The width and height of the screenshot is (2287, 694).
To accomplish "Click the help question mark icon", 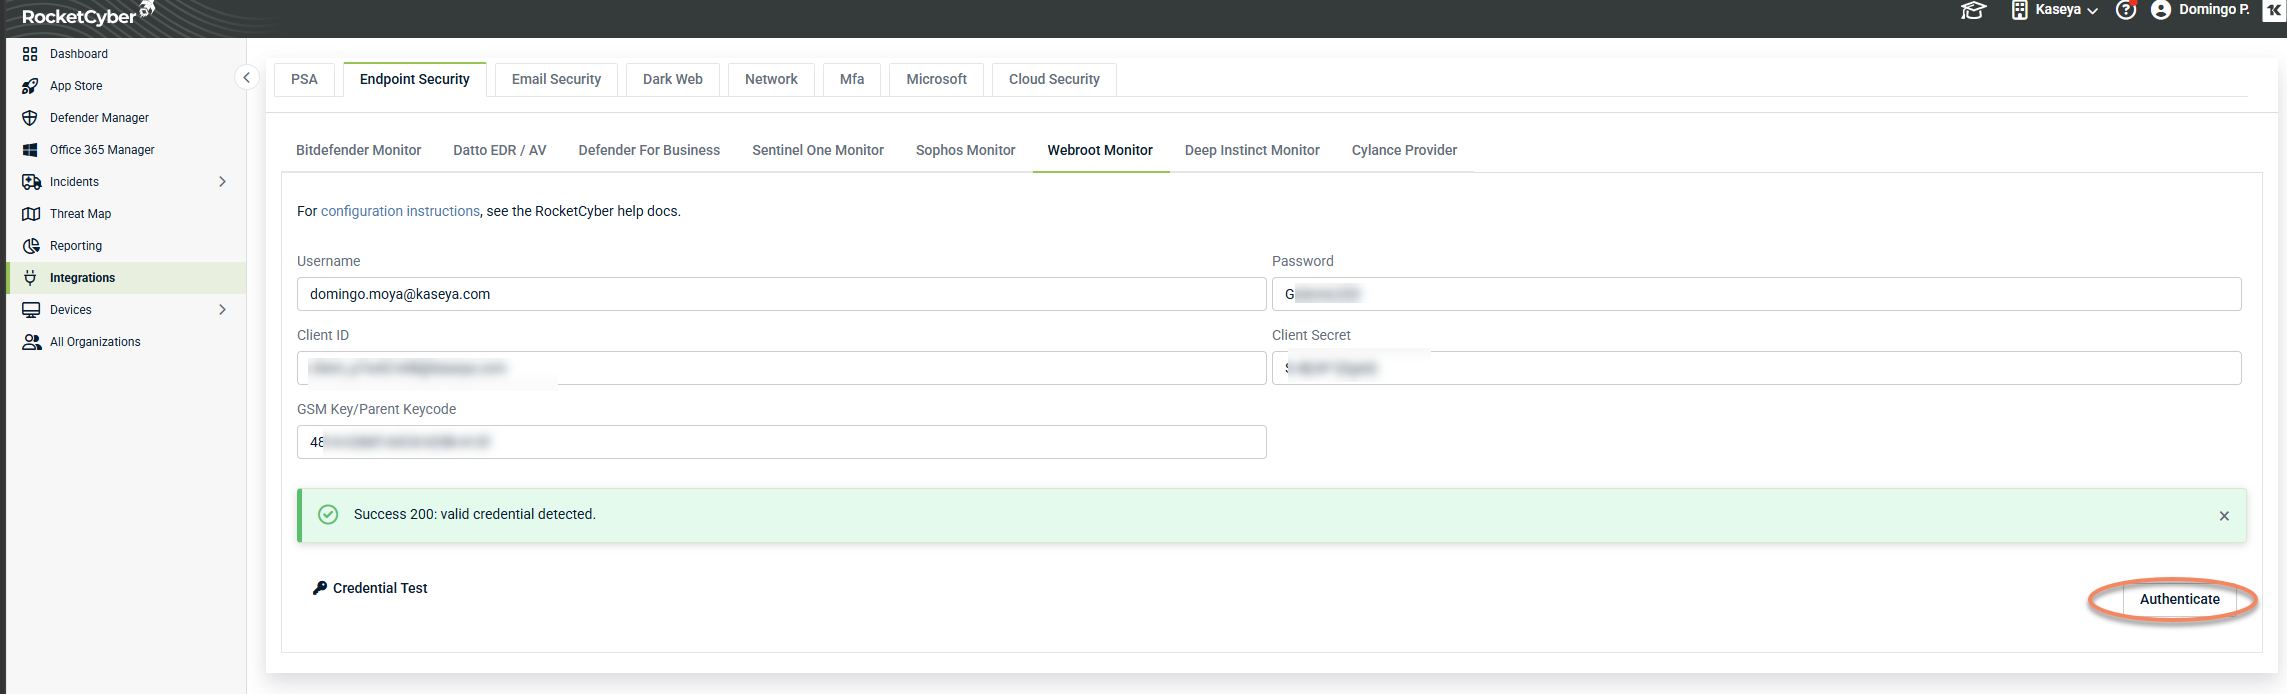I will tap(2126, 10).
